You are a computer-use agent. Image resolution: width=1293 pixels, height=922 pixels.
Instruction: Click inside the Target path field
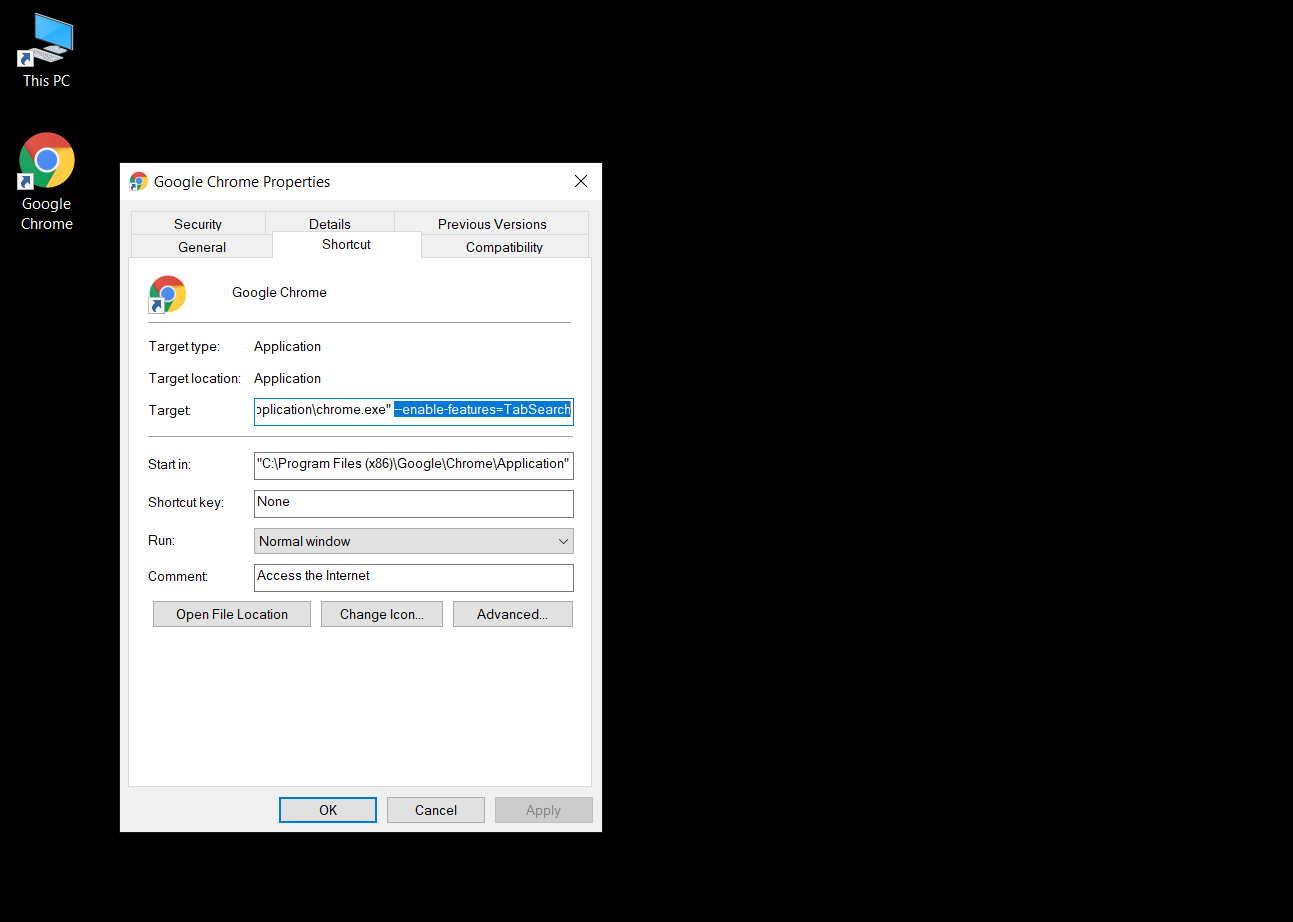[413, 411]
